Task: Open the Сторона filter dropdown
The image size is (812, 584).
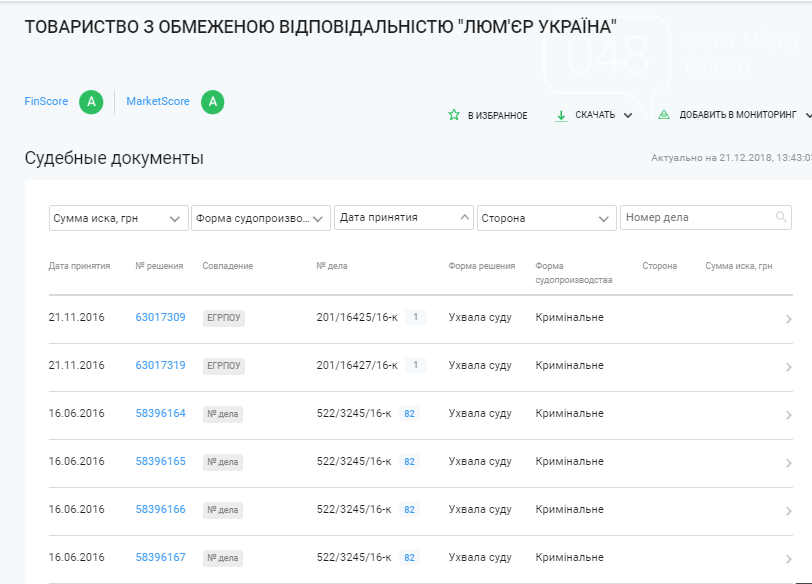Action: coord(547,218)
